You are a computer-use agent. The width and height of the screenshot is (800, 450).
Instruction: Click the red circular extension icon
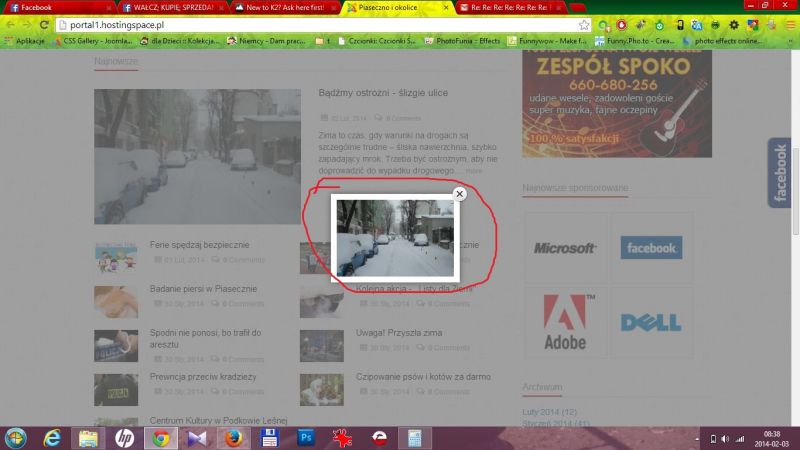(621, 24)
